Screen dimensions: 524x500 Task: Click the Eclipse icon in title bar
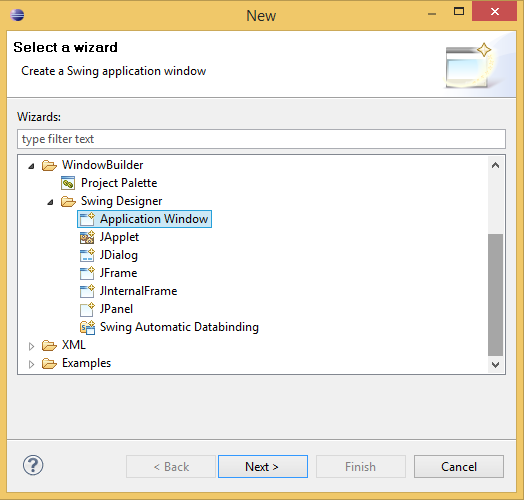[17, 15]
